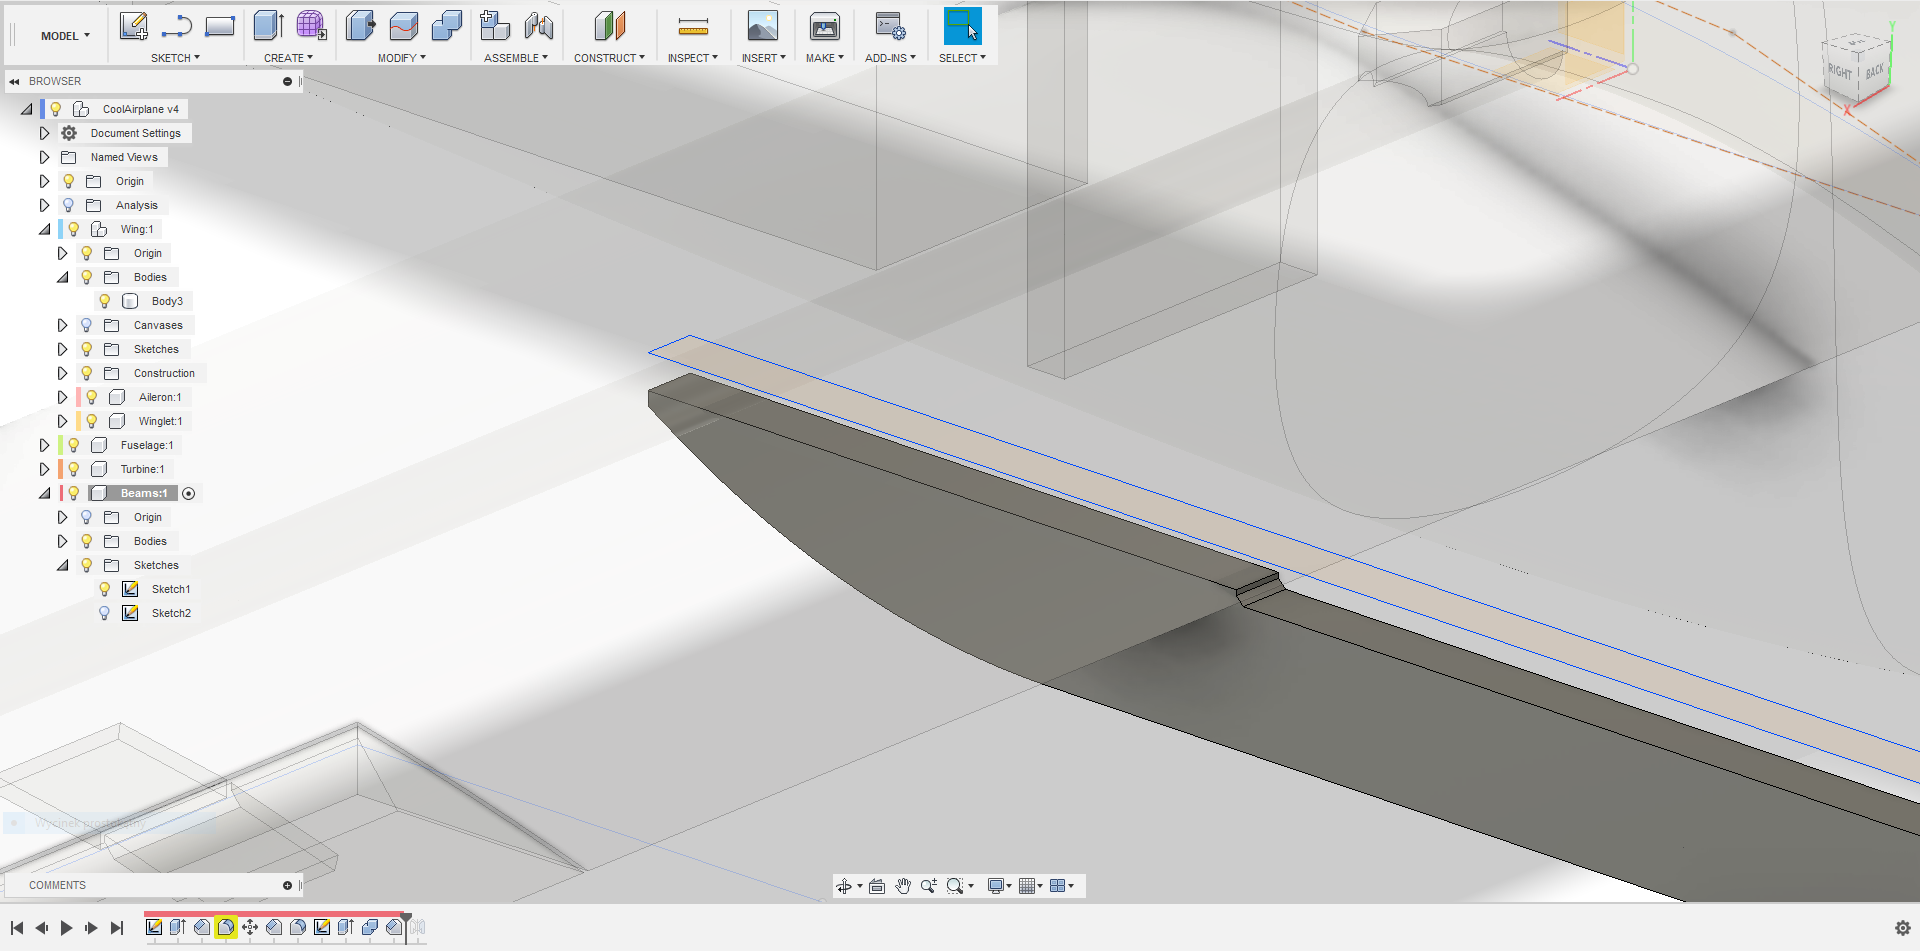Select the Joint tool icon
This screenshot has width=1920, height=951.
539,26
